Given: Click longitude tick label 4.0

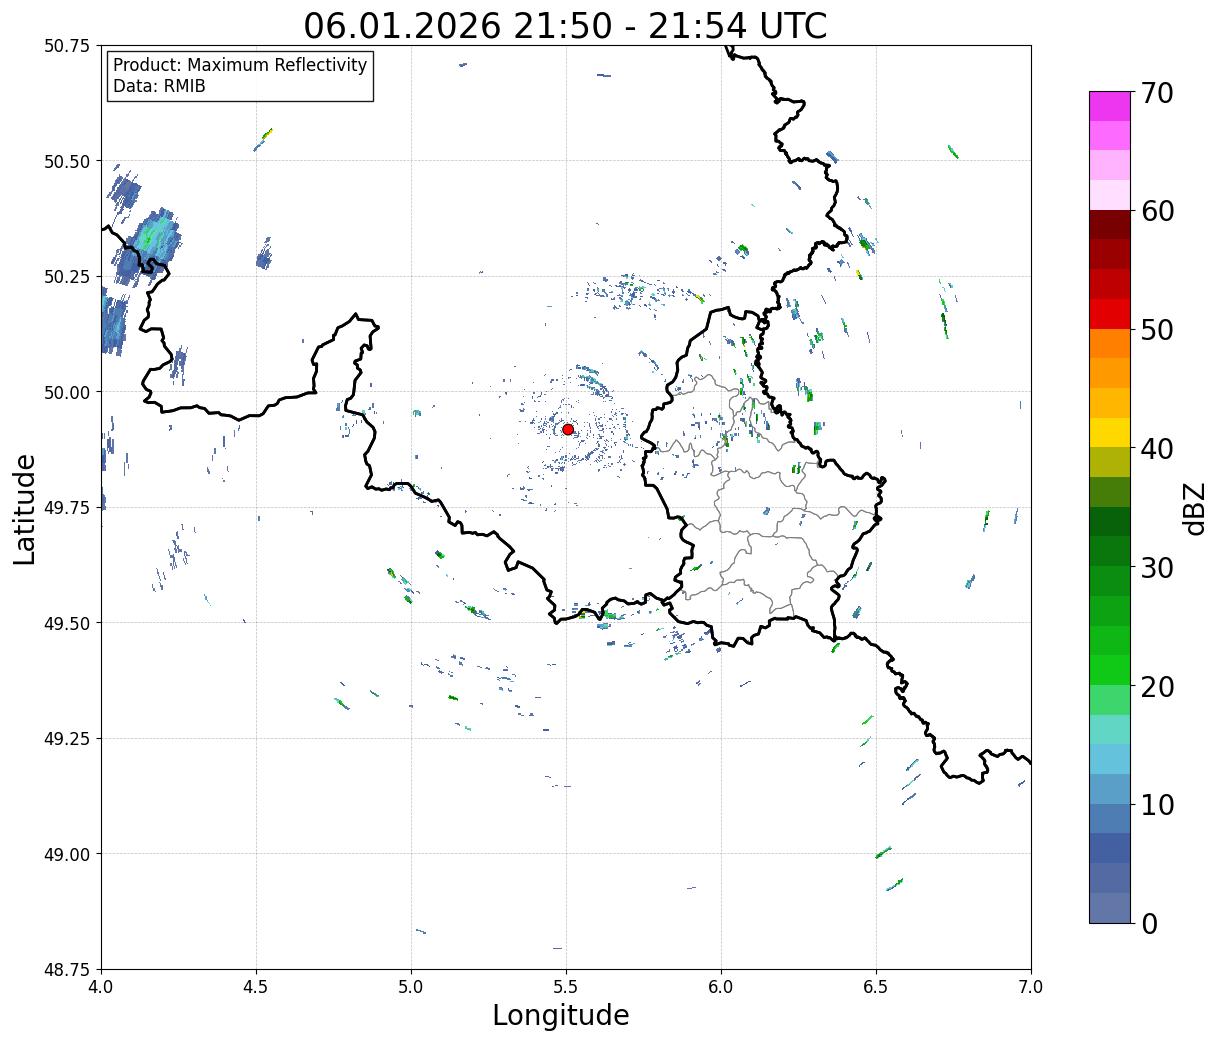Looking at the screenshot, I should pyautogui.click(x=101, y=987).
